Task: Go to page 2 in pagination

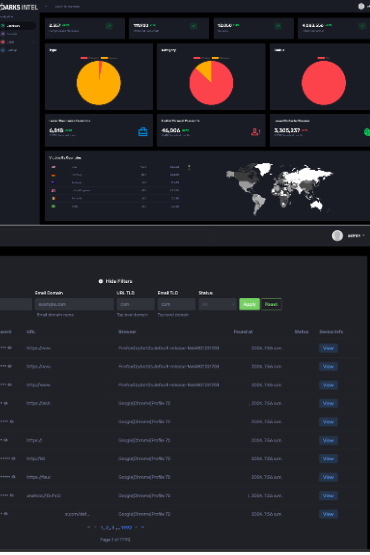Action: [108, 527]
